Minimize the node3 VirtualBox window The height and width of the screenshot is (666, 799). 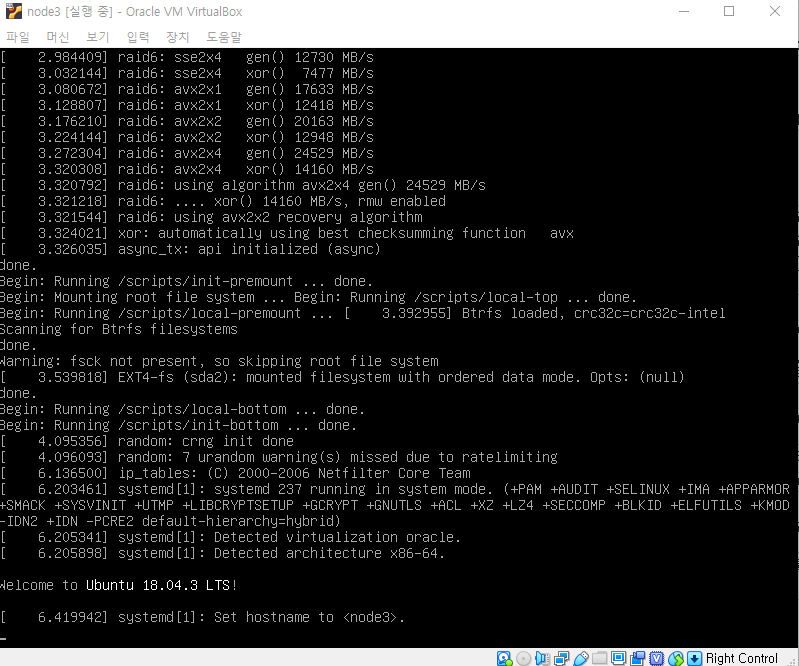(x=684, y=11)
